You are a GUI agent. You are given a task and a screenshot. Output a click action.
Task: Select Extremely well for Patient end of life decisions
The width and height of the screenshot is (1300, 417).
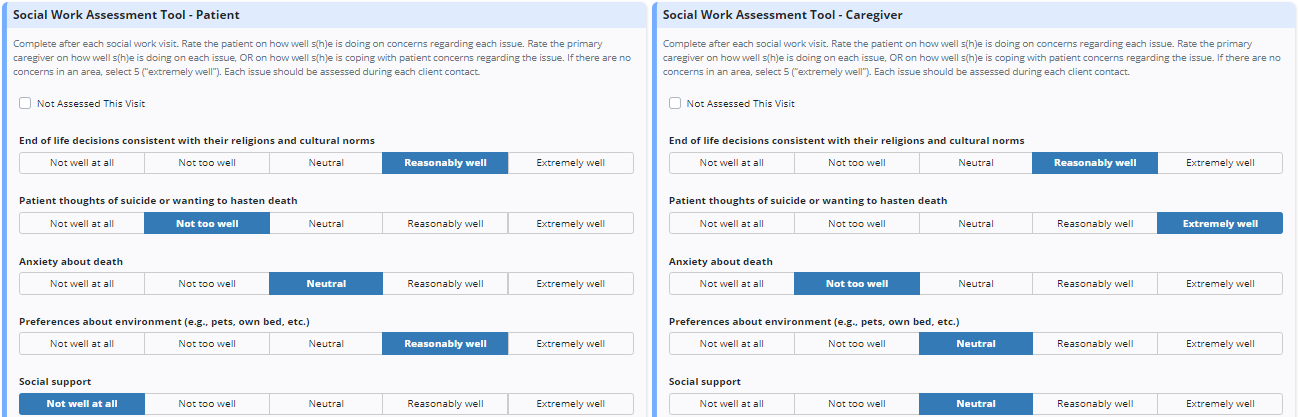pos(570,163)
